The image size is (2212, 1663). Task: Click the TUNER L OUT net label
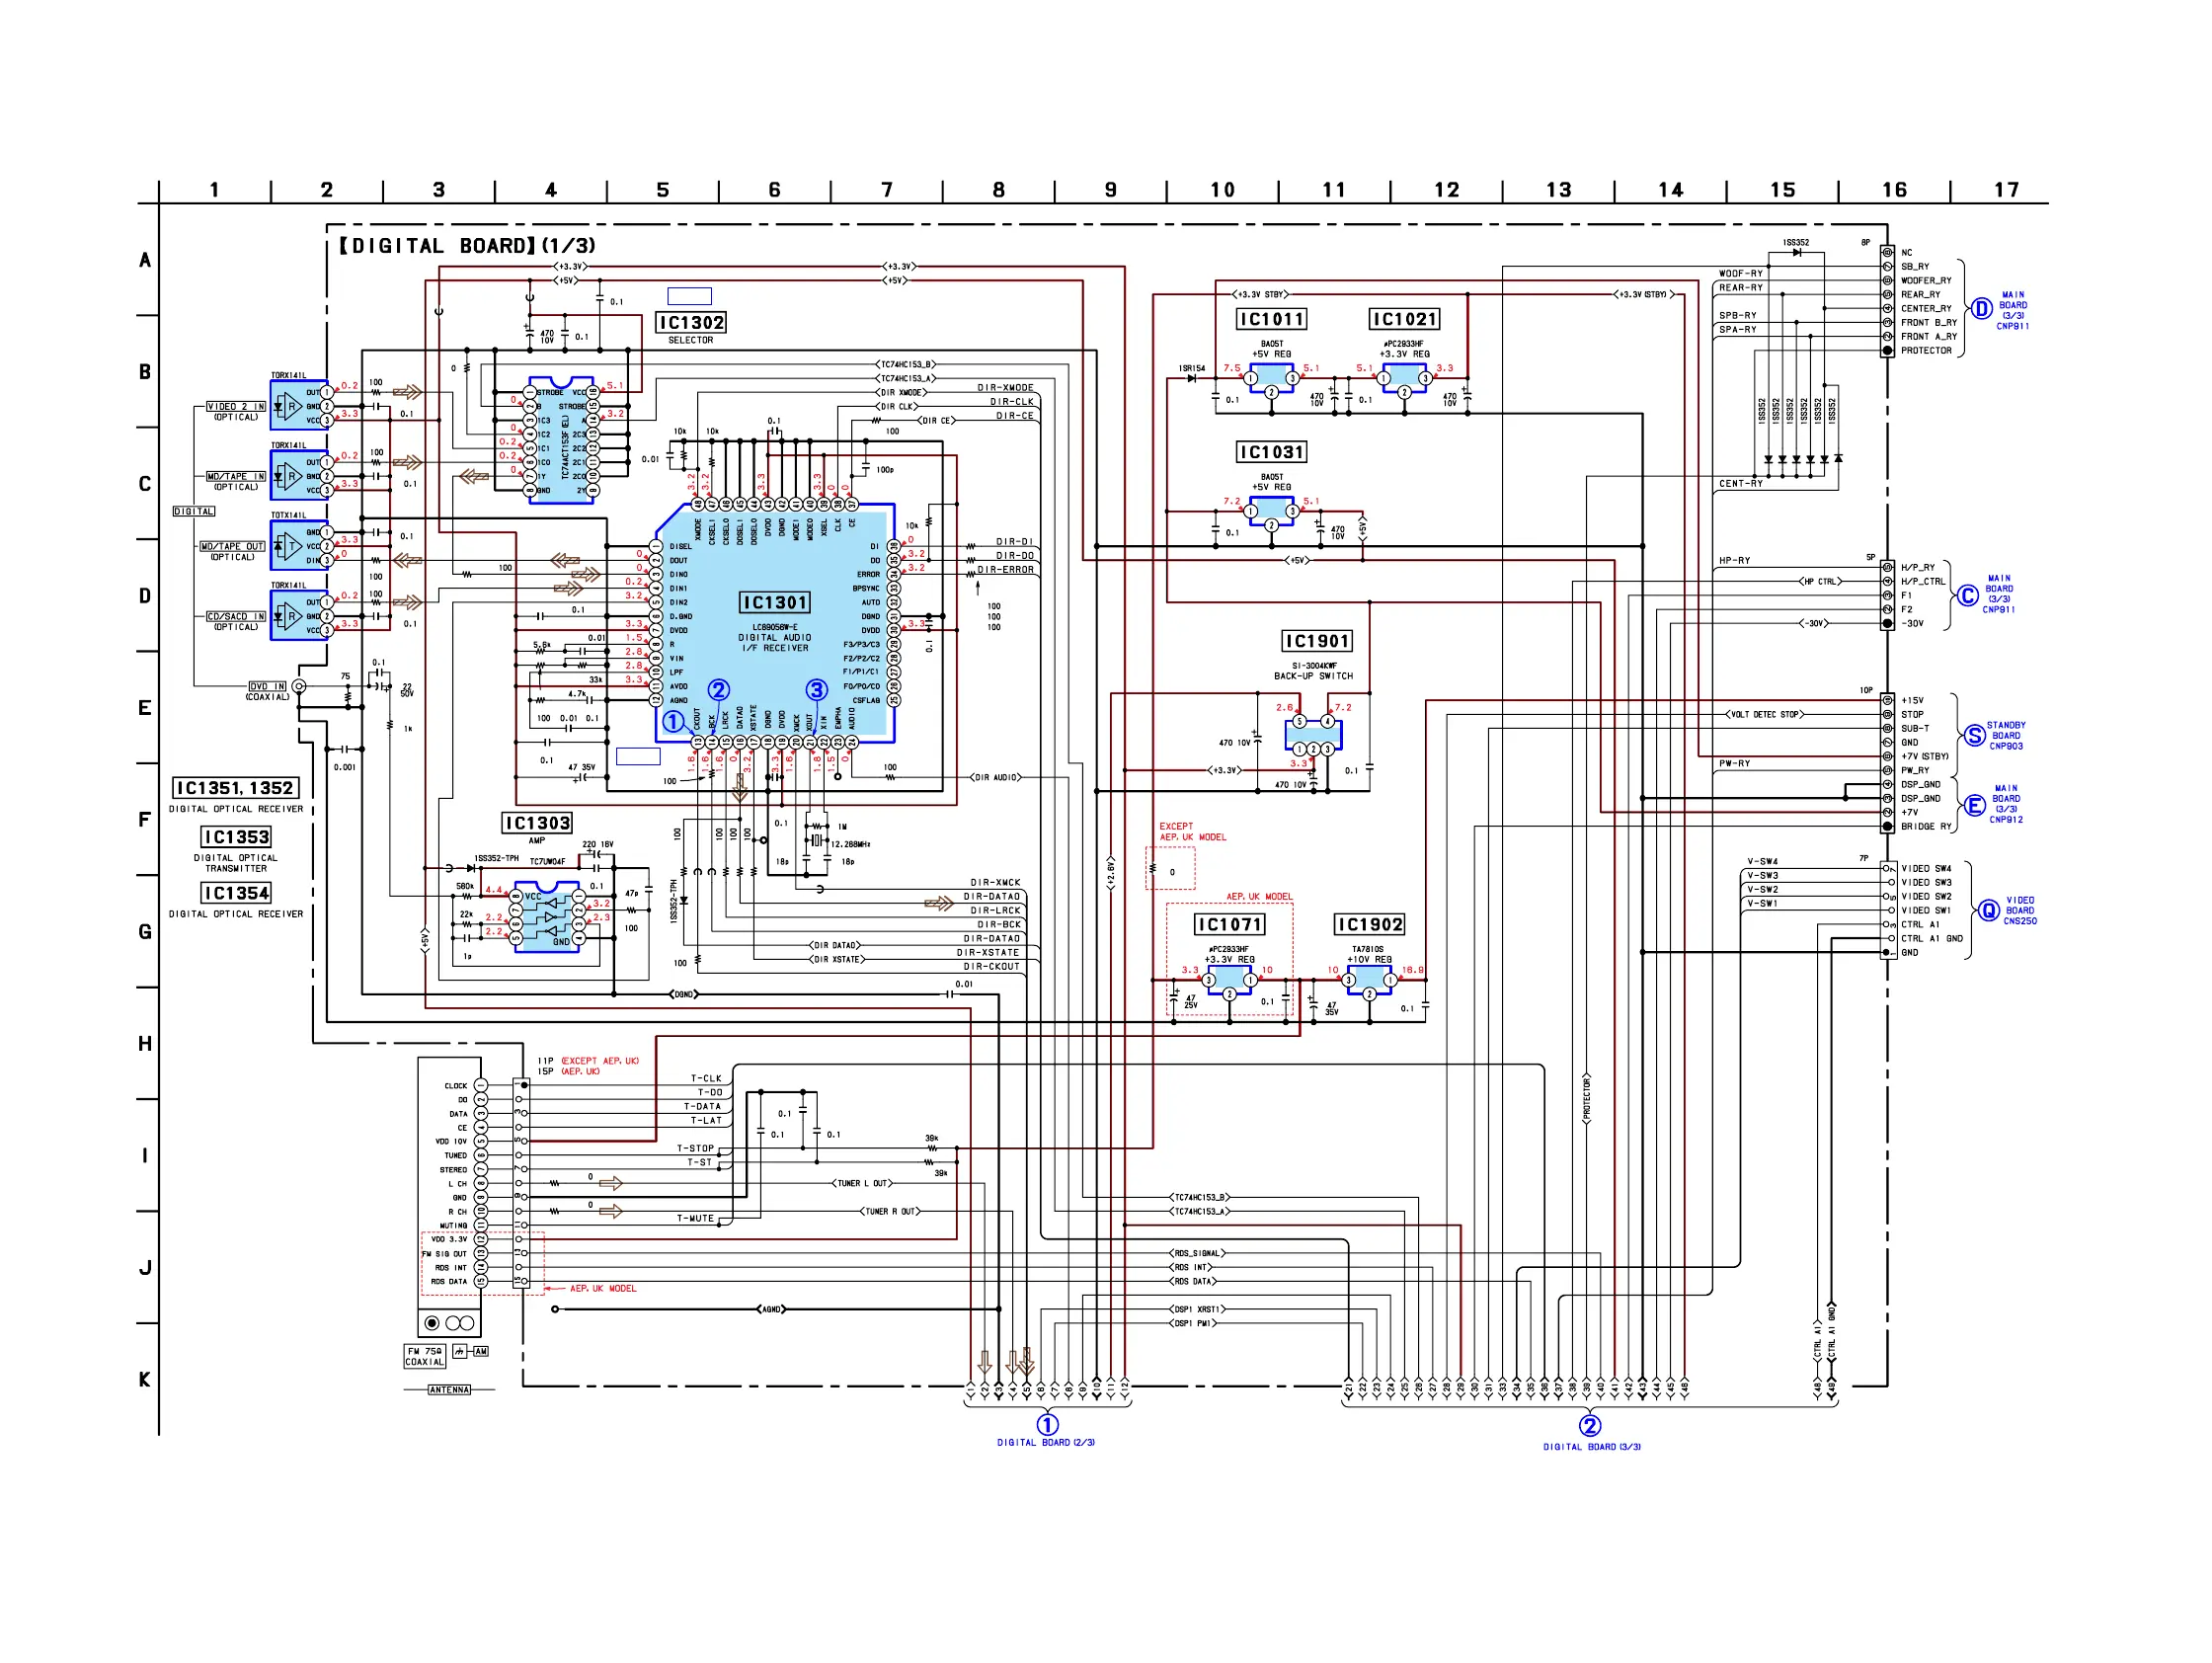[x=862, y=1184]
